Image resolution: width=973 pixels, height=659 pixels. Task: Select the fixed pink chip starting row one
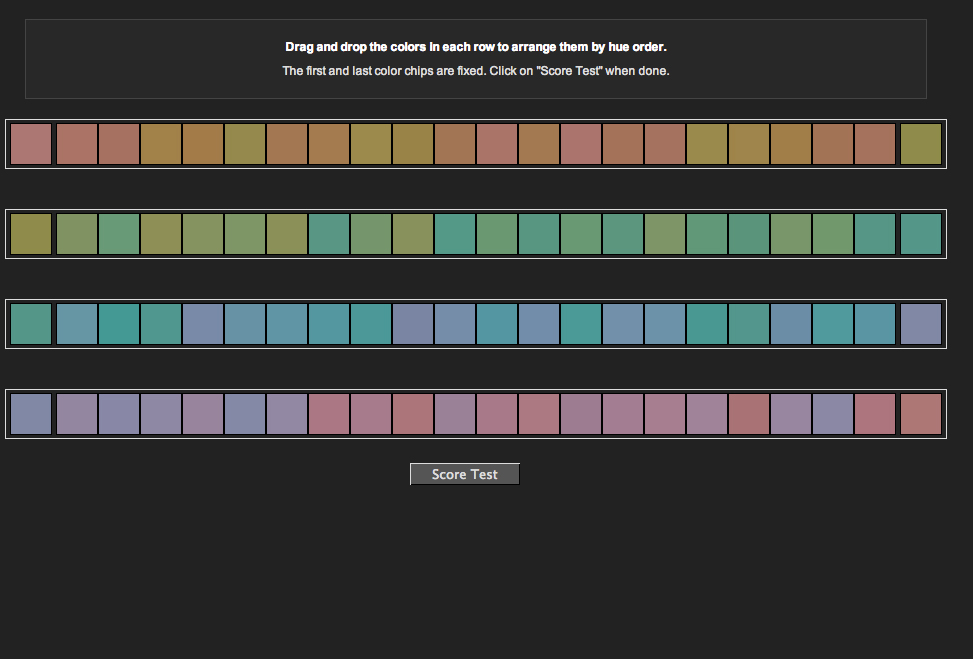tap(30, 143)
